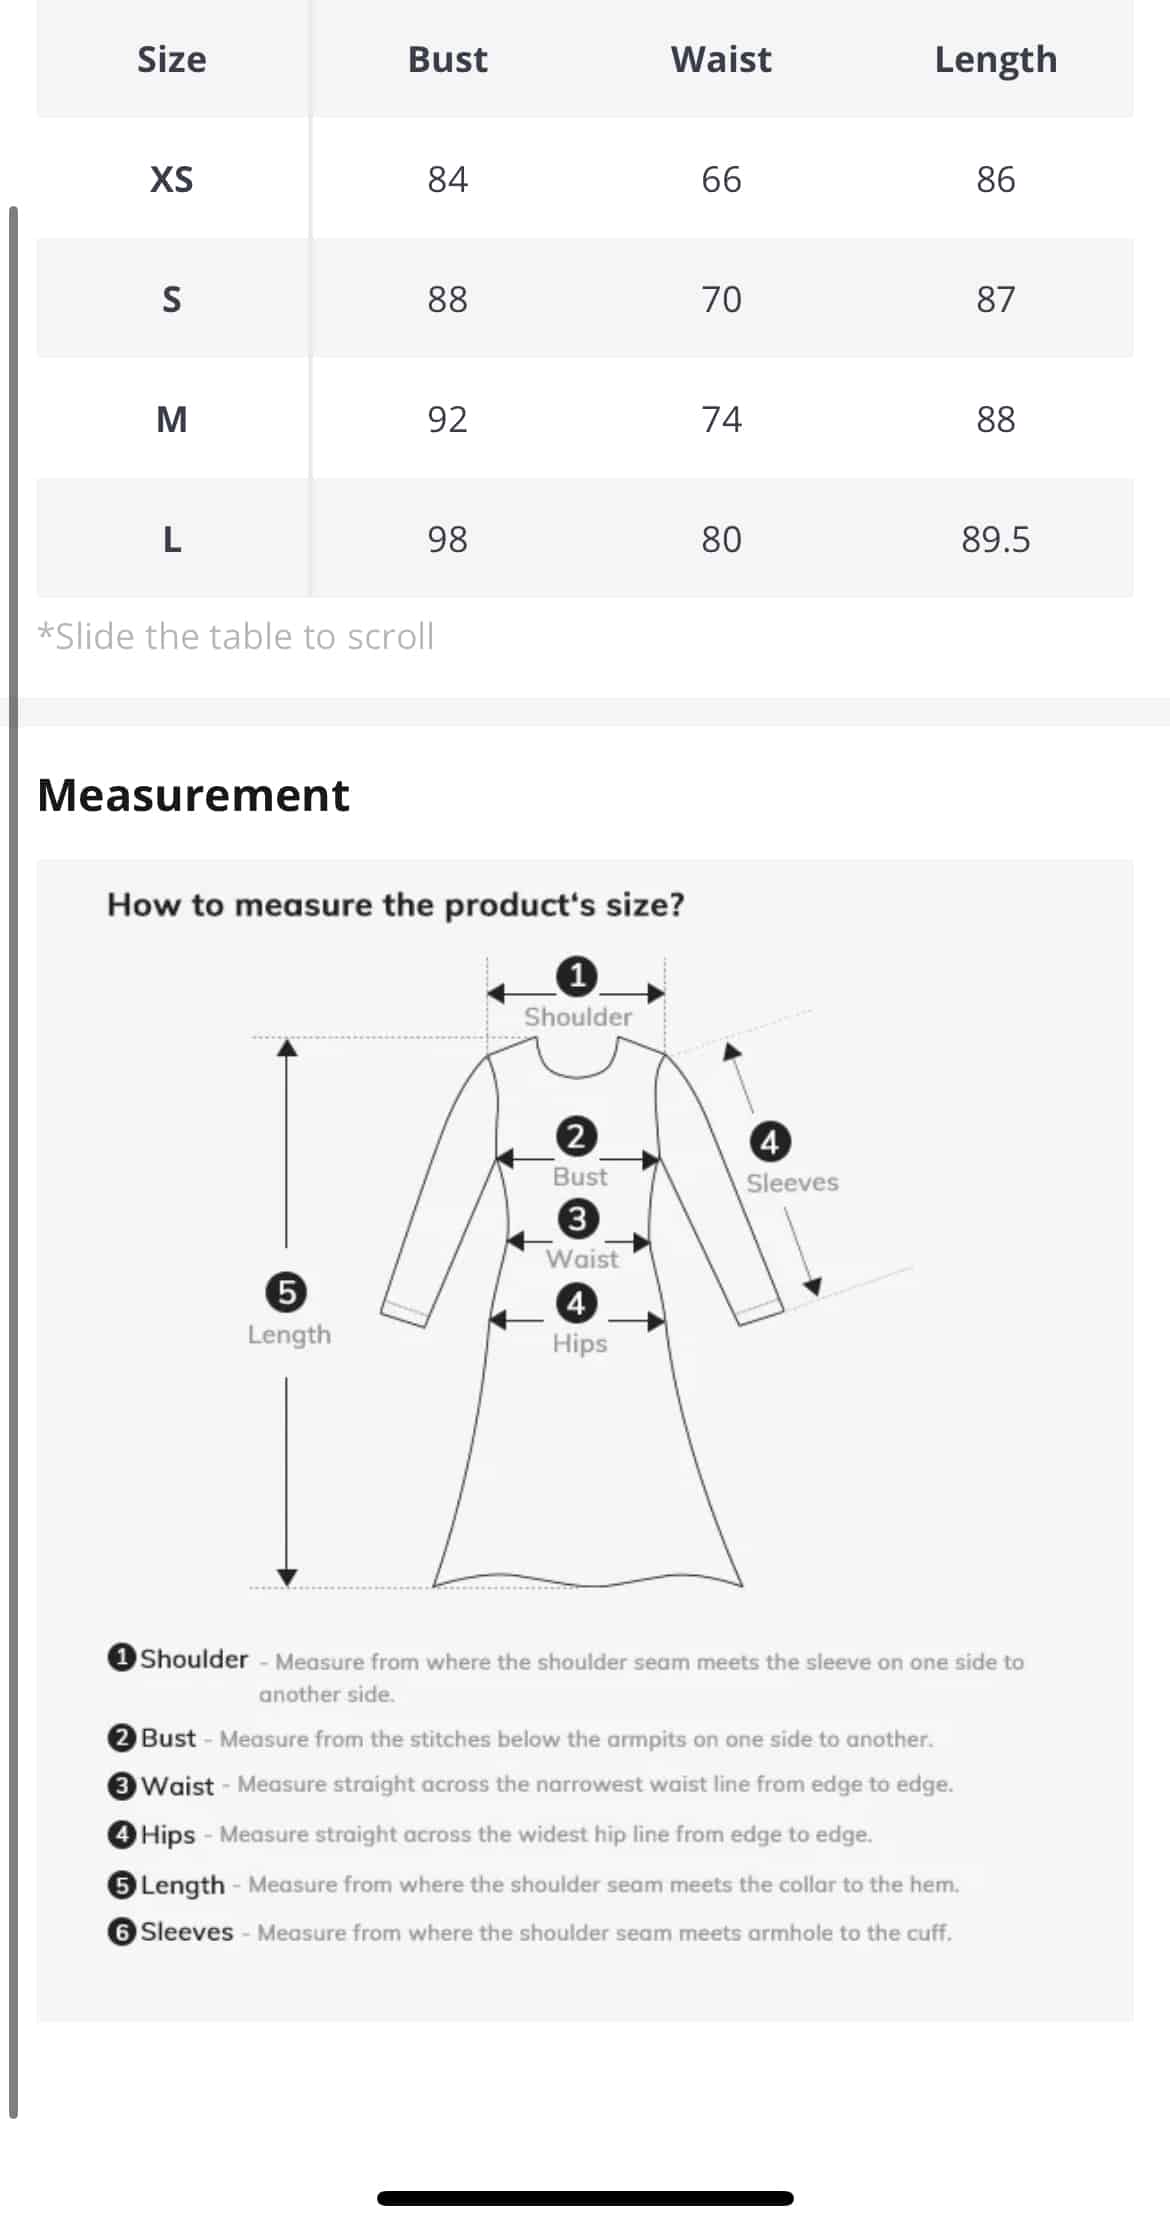Viewport: 1170px width, 2230px height.
Task: Click the number 6 bullet beside the Sleeves description
Action: click(121, 1932)
